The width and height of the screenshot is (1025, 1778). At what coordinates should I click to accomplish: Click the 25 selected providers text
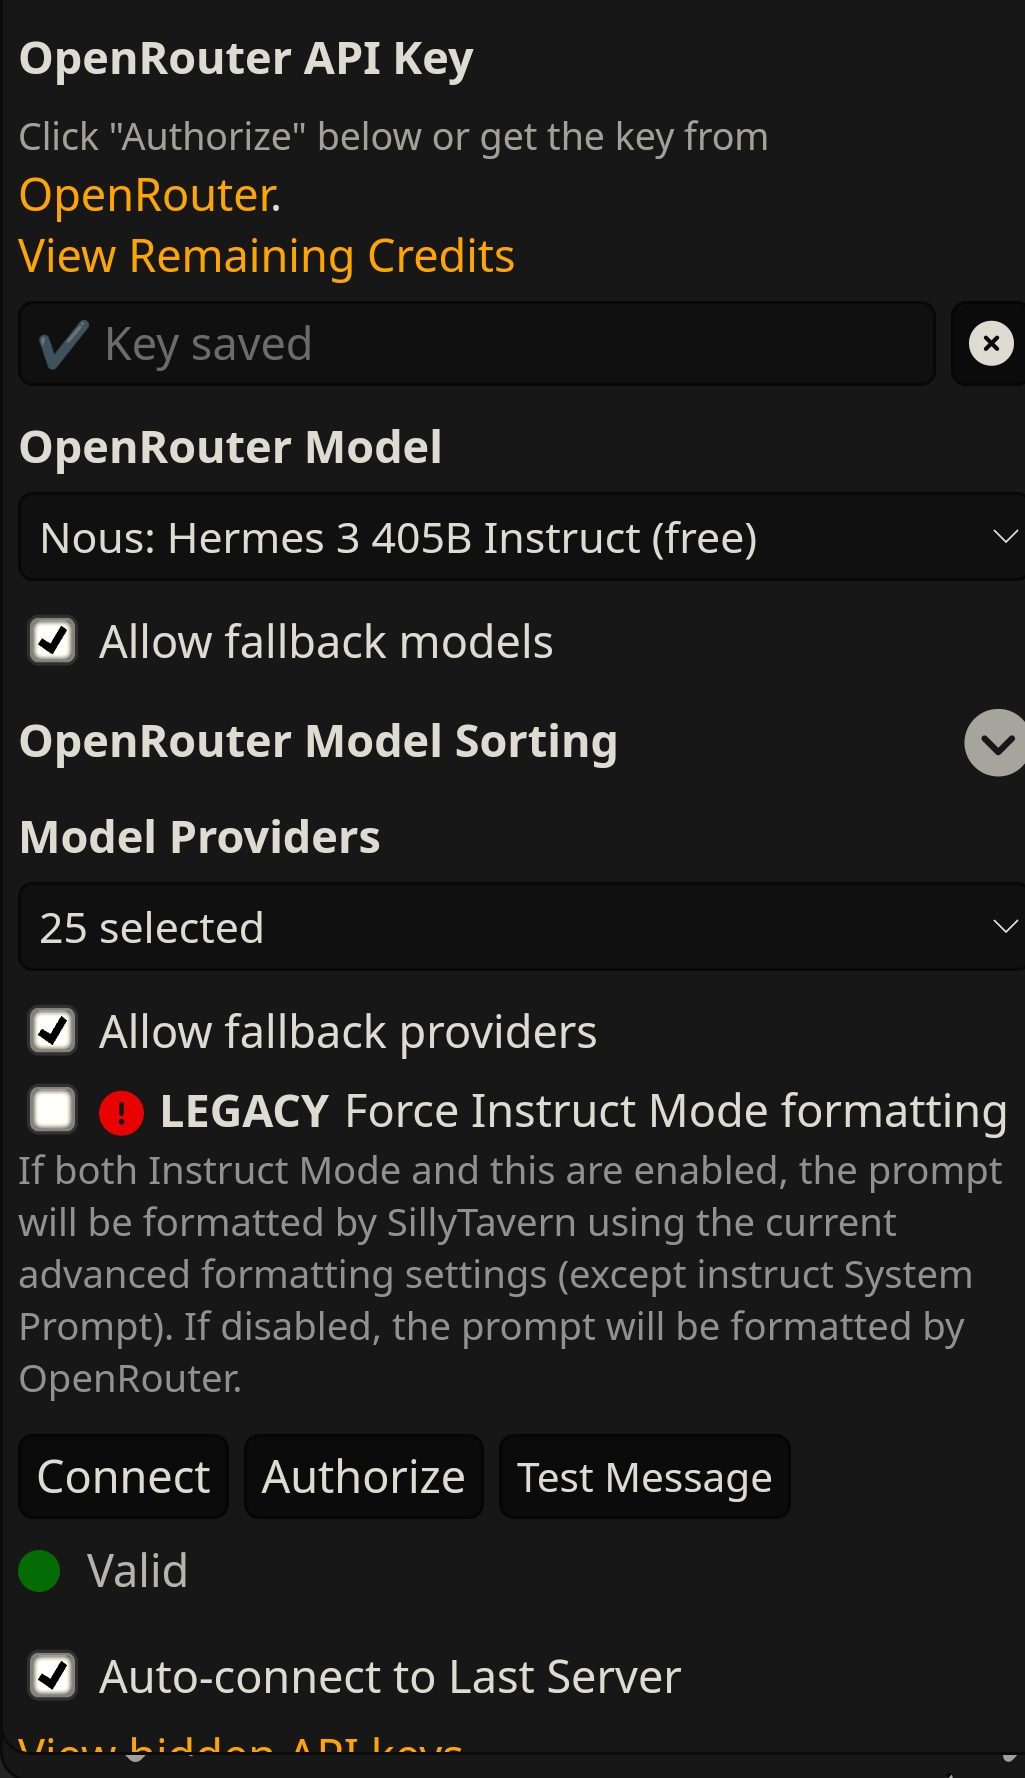tap(152, 928)
